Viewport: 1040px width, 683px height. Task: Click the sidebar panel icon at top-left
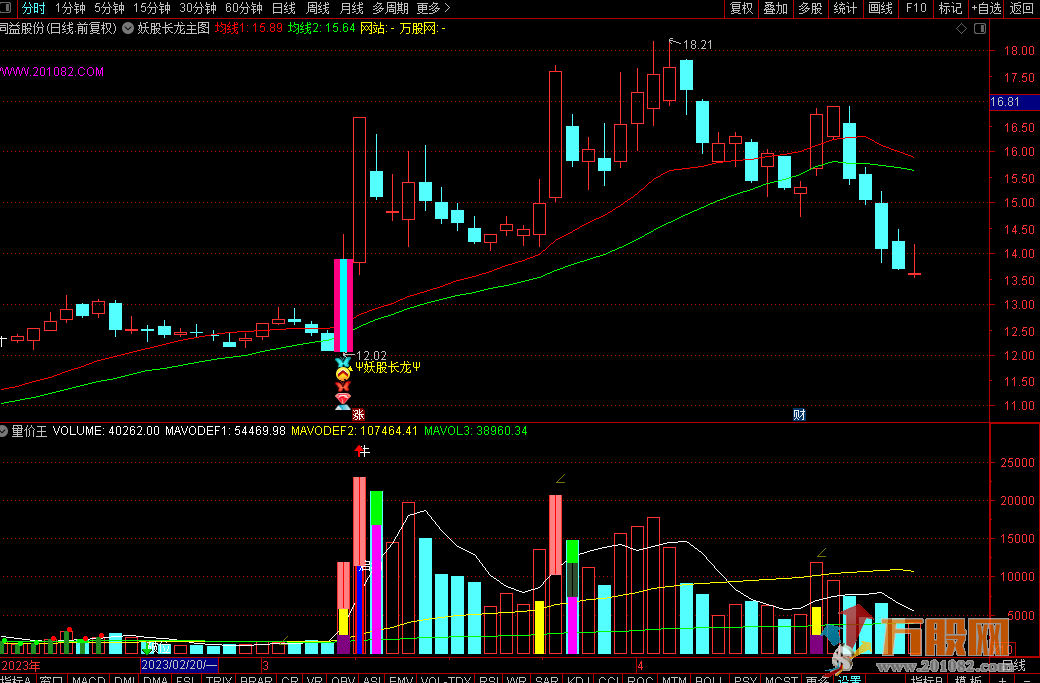click(x=6, y=8)
